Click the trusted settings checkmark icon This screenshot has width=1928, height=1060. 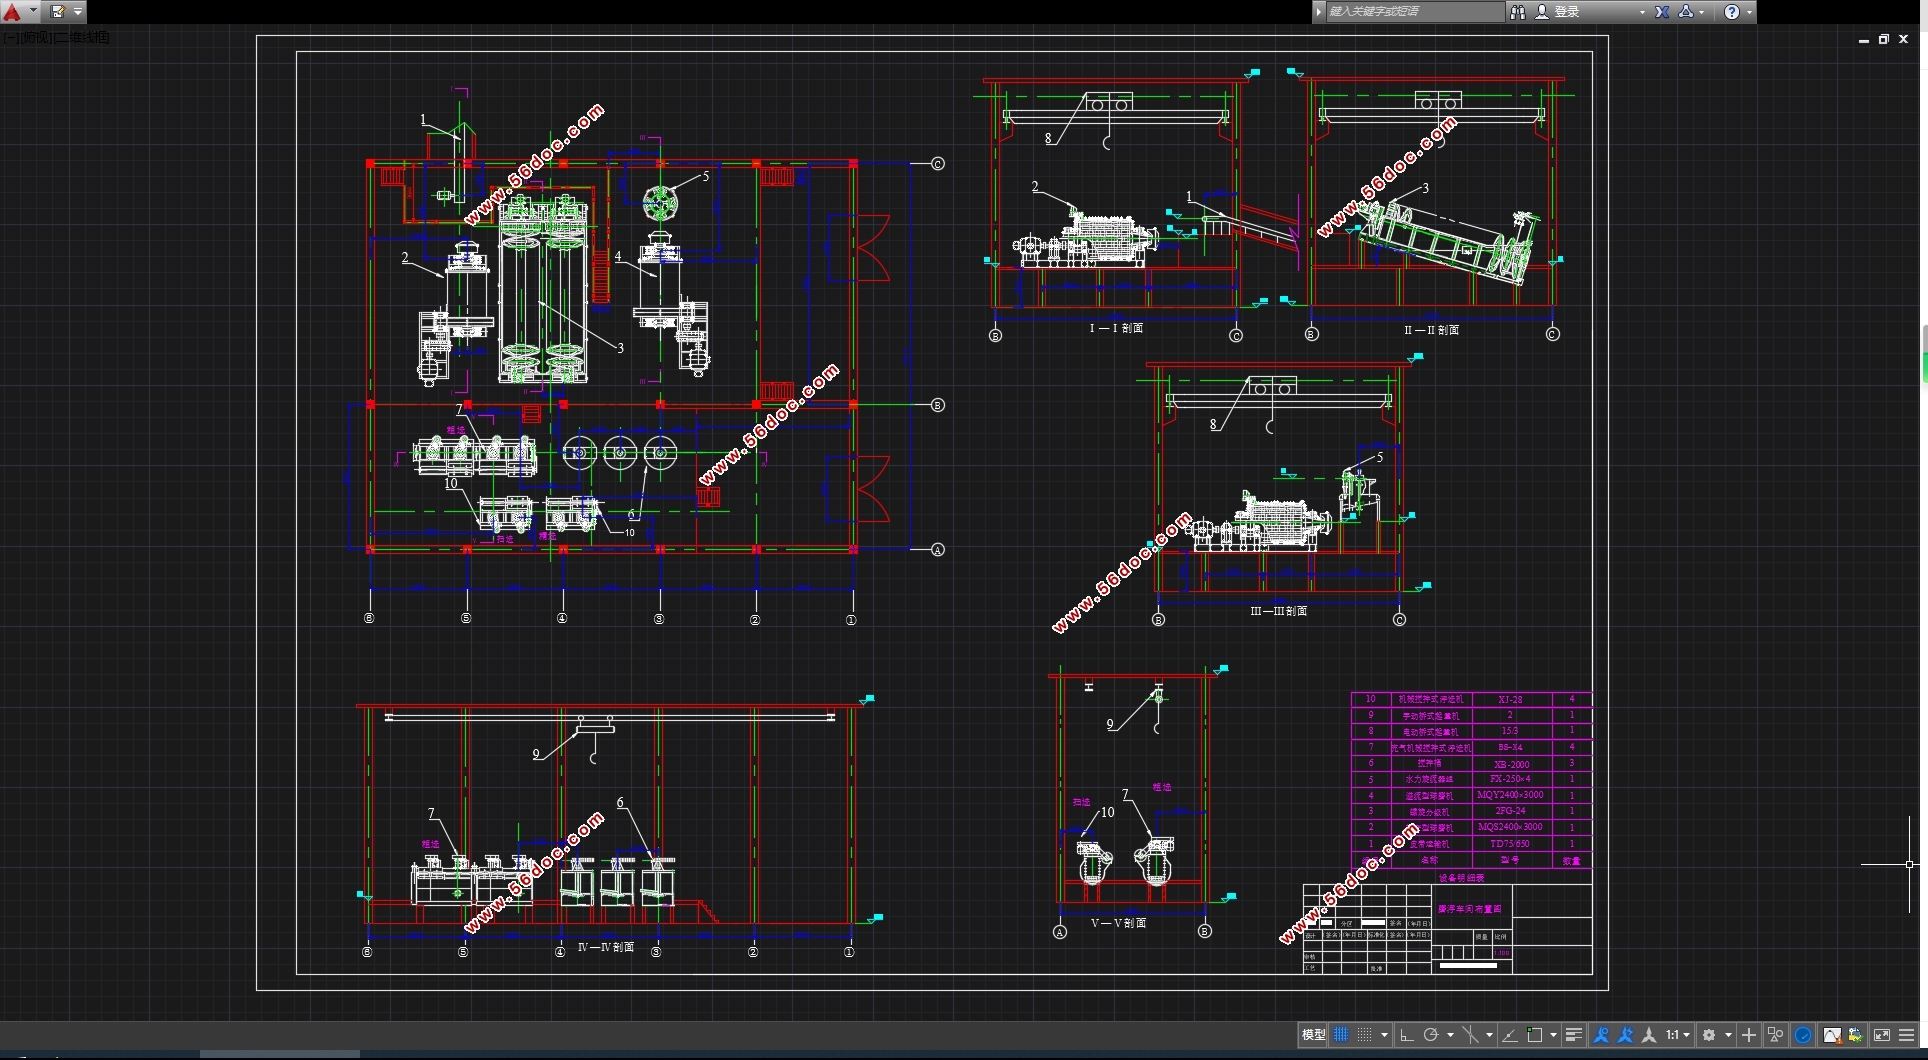[x=1855, y=1035]
